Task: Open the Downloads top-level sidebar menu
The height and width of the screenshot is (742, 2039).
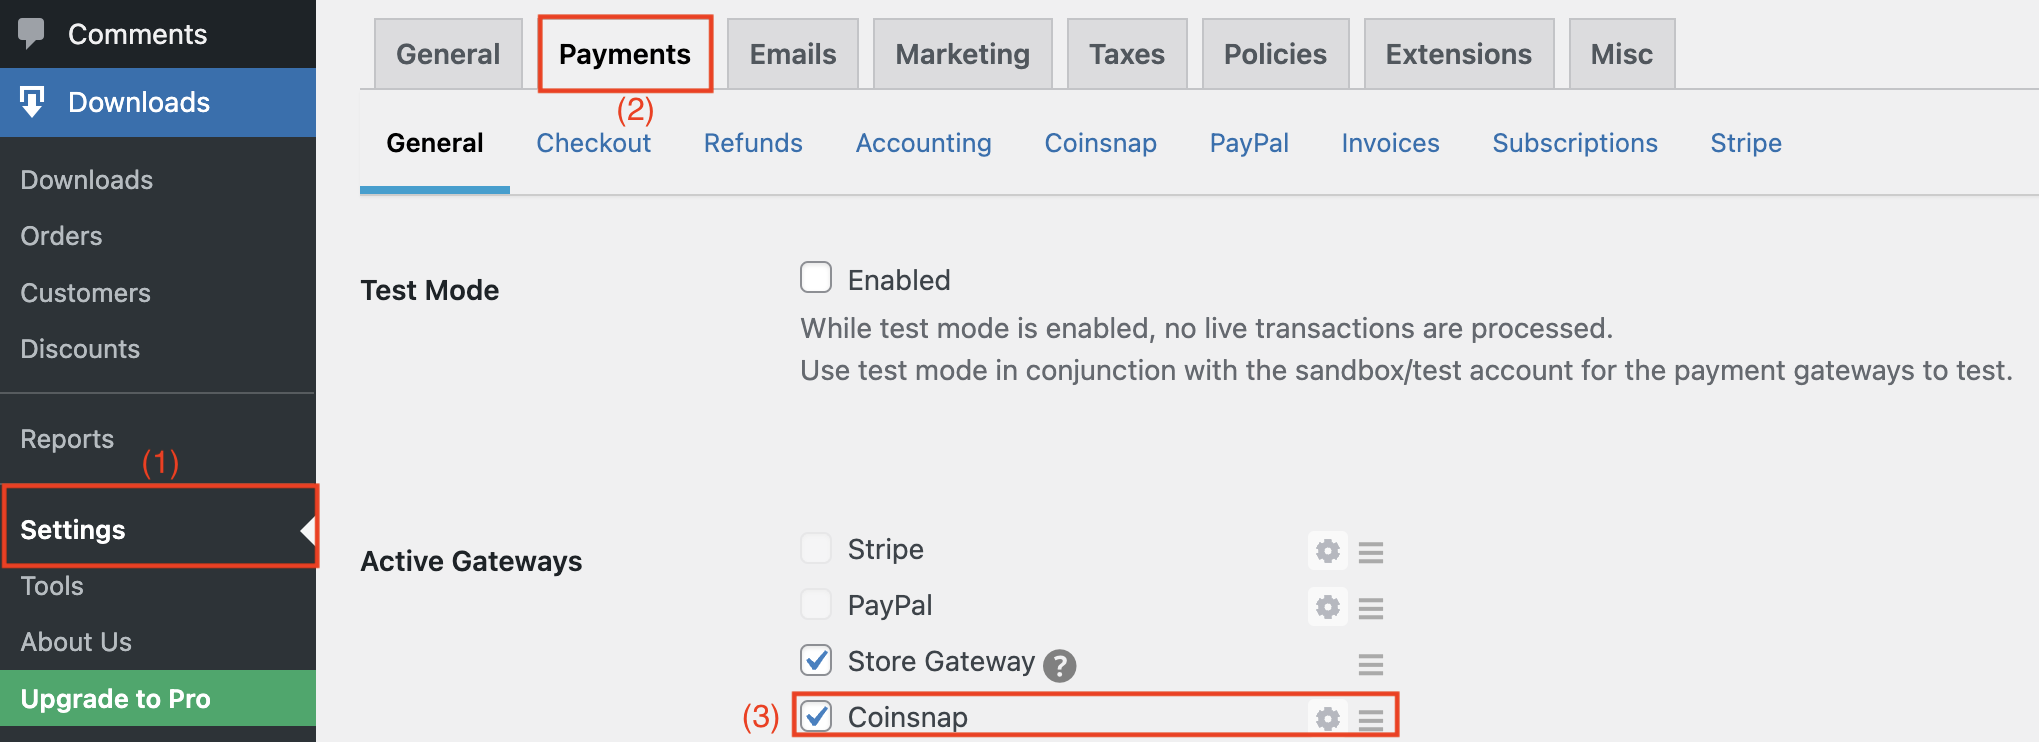Action: click(x=138, y=102)
